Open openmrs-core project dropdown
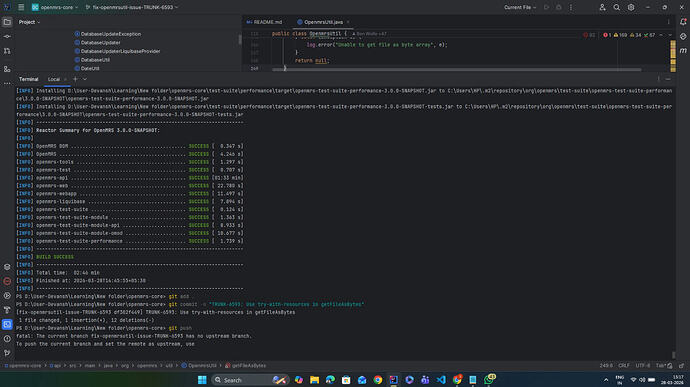The height and width of the screenshot is (387, 690). [x=55, y=7]
